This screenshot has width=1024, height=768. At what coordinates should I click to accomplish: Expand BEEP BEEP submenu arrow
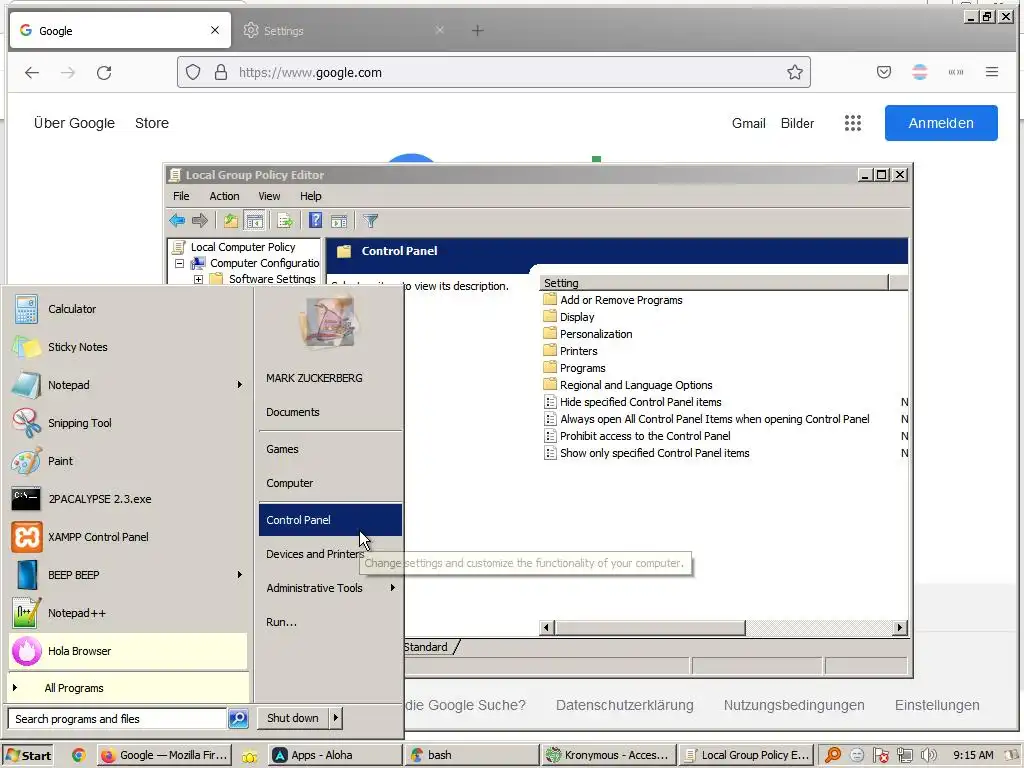click(240, 575)
